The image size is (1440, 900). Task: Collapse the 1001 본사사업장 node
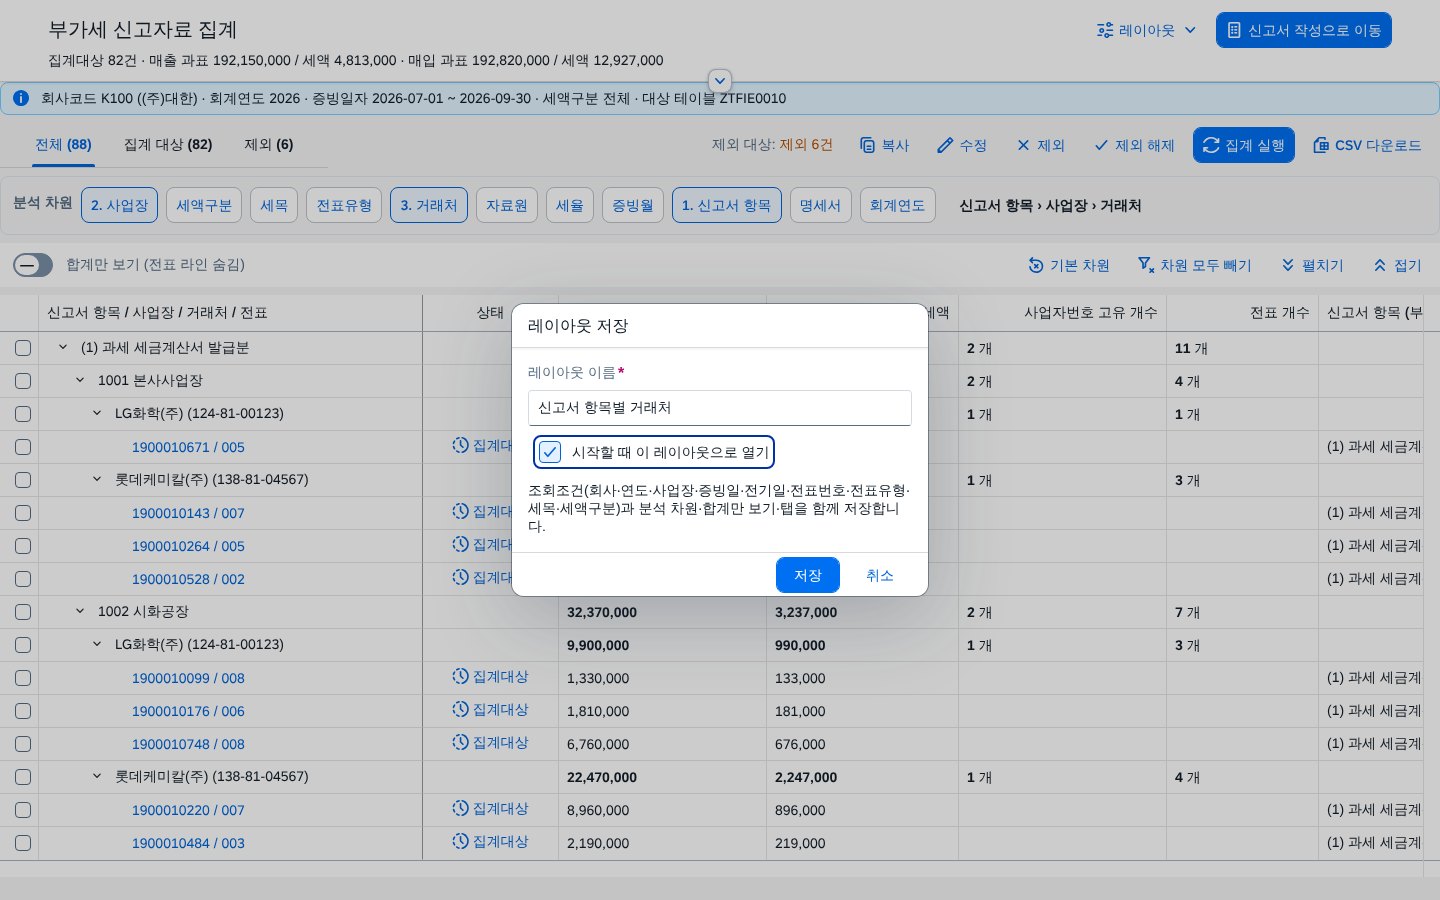click(x=80, y=381)
